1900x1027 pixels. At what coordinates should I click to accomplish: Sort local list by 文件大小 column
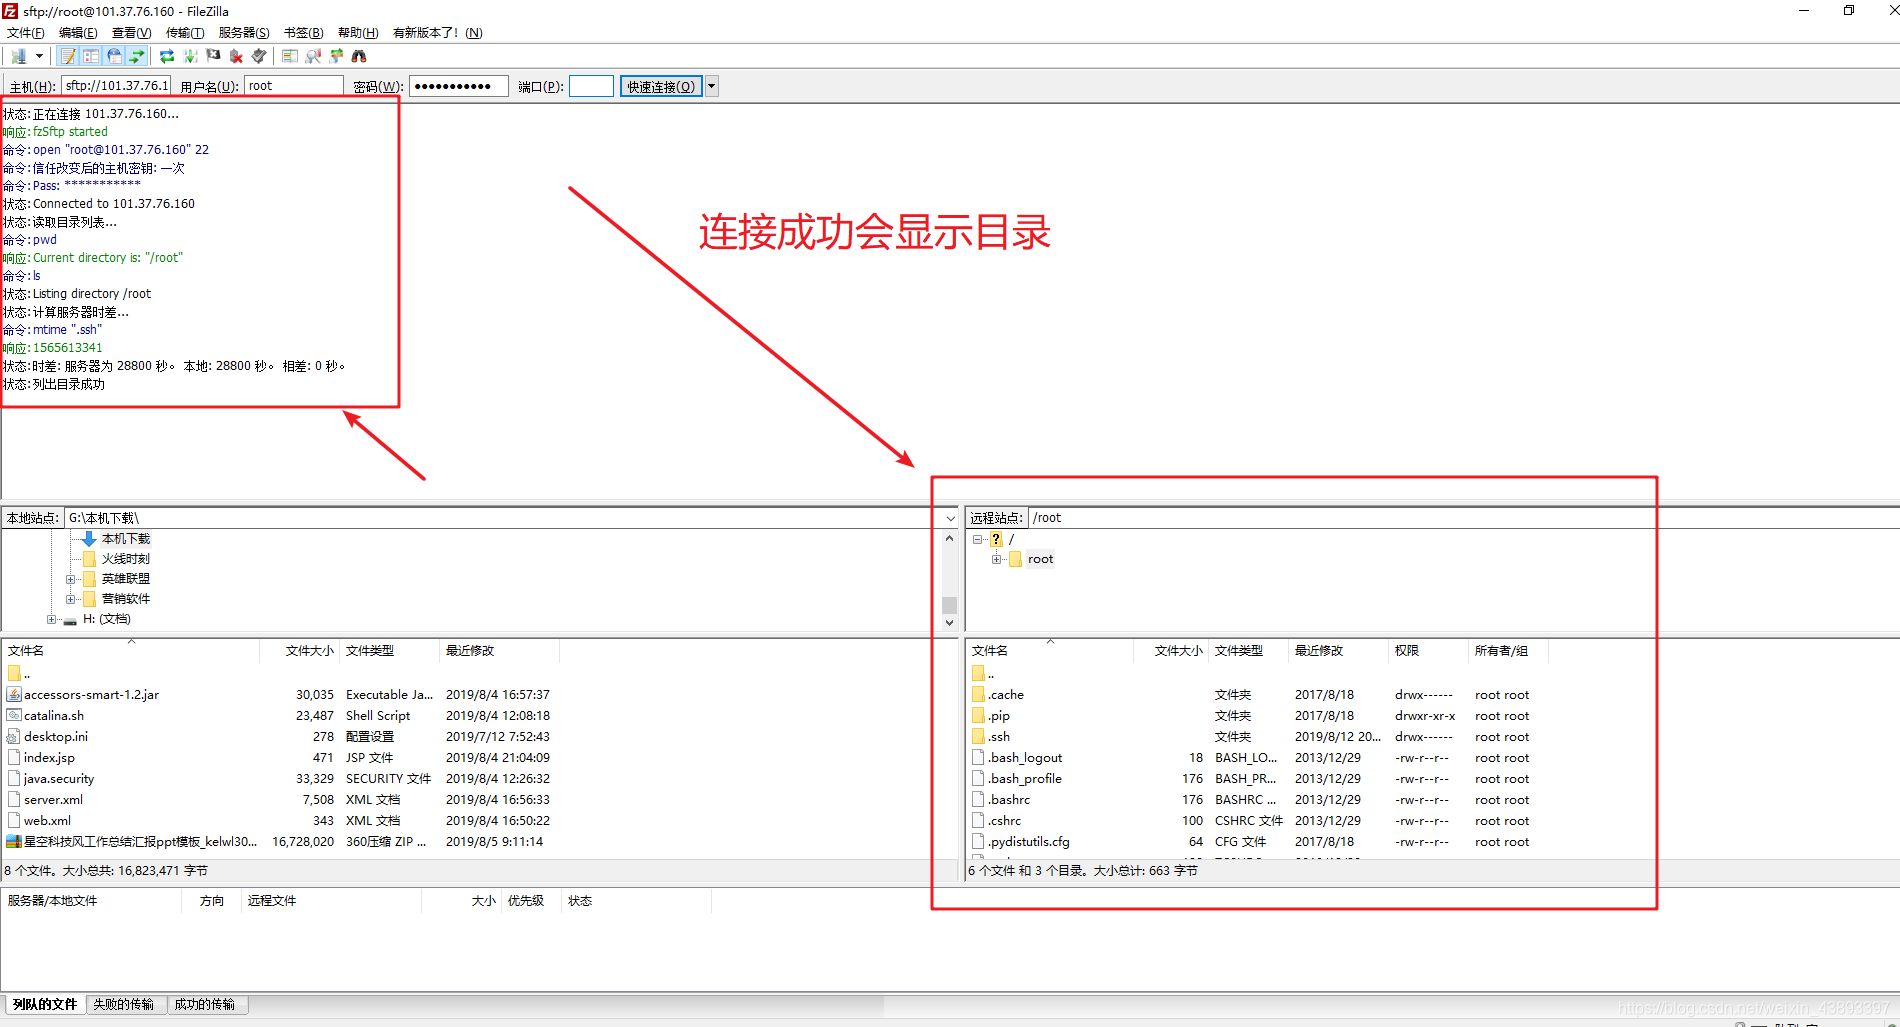(310, 651)
